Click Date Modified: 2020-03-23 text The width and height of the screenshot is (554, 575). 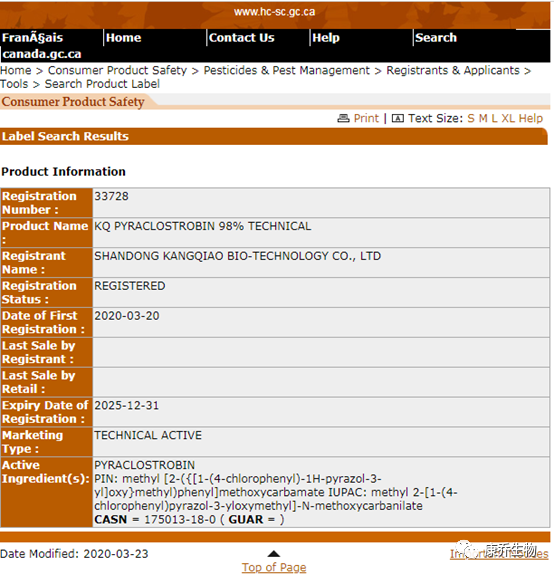74,554
